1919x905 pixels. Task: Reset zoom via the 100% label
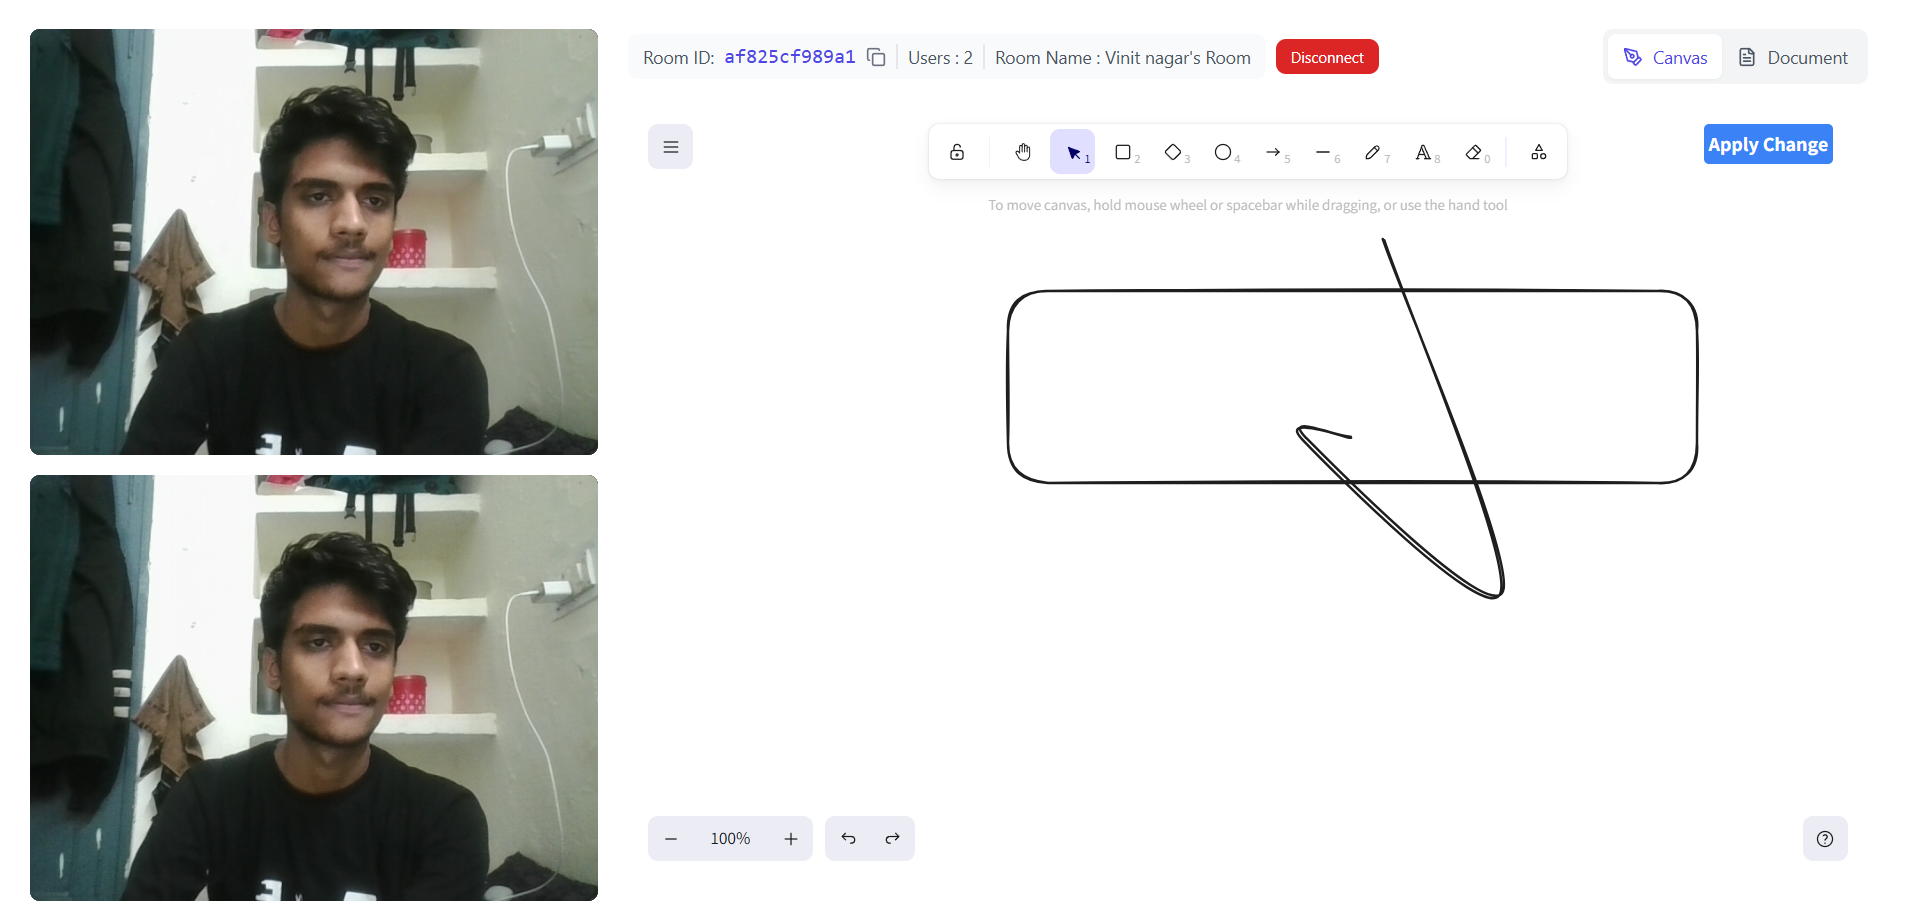(730, 839)
